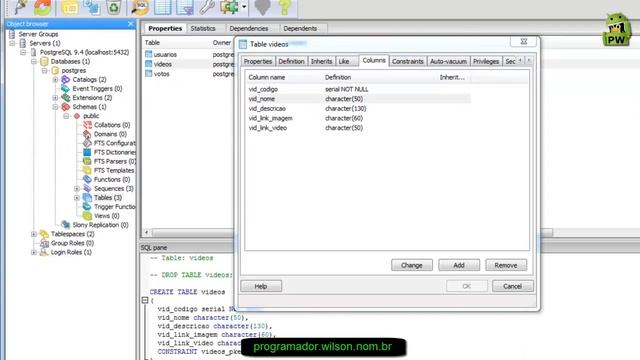
Task: Click the yellow Properties toolbar icon
Action: point(70,7)
